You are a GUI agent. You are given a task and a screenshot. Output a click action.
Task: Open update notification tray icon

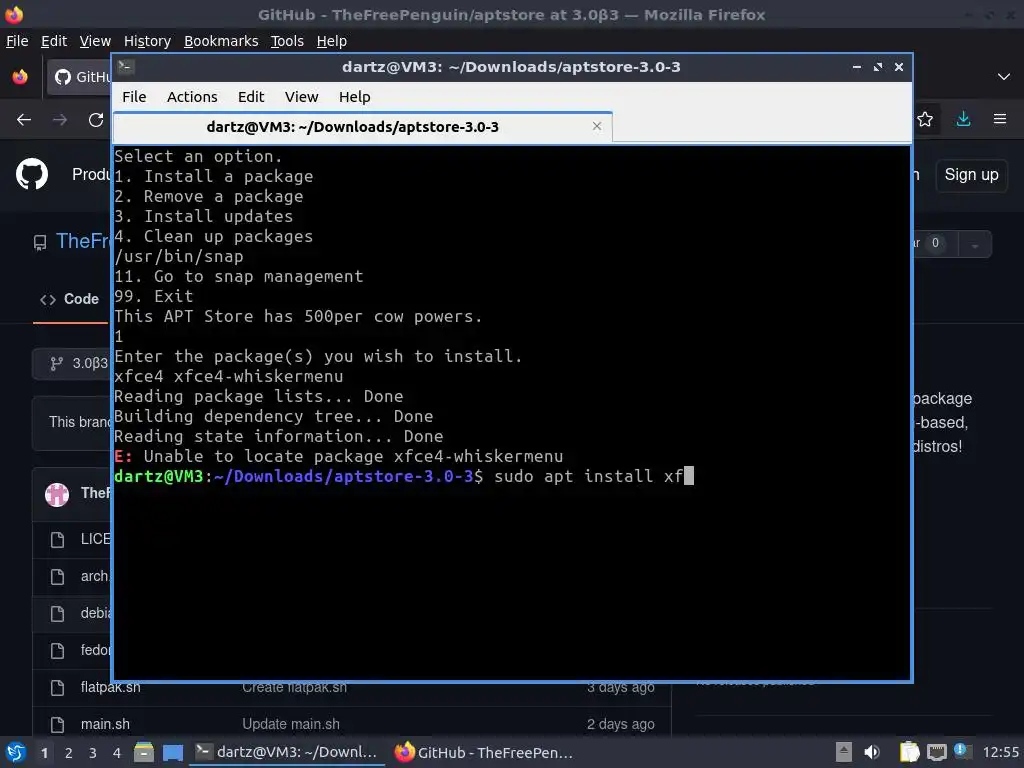coord(963,751)
